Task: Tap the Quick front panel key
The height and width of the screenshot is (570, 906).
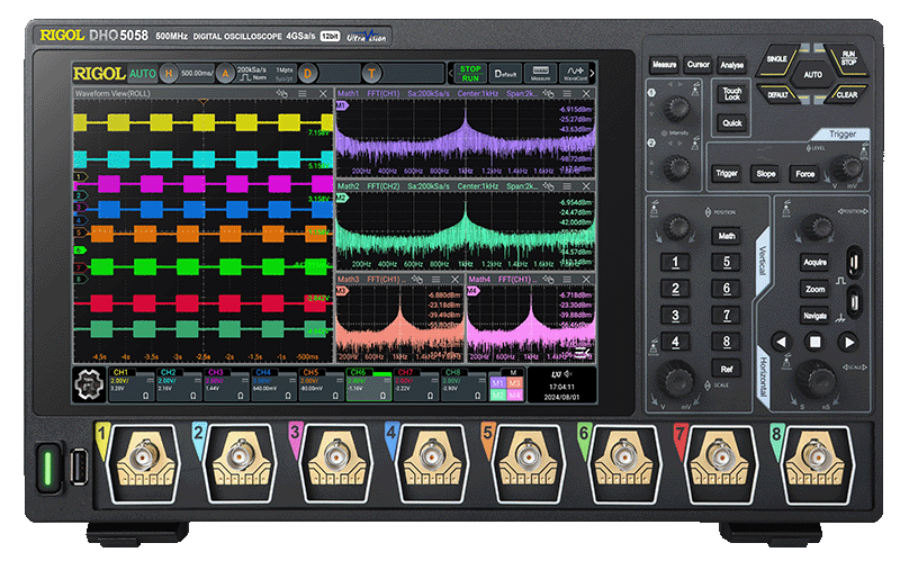Action: (732, 123)
